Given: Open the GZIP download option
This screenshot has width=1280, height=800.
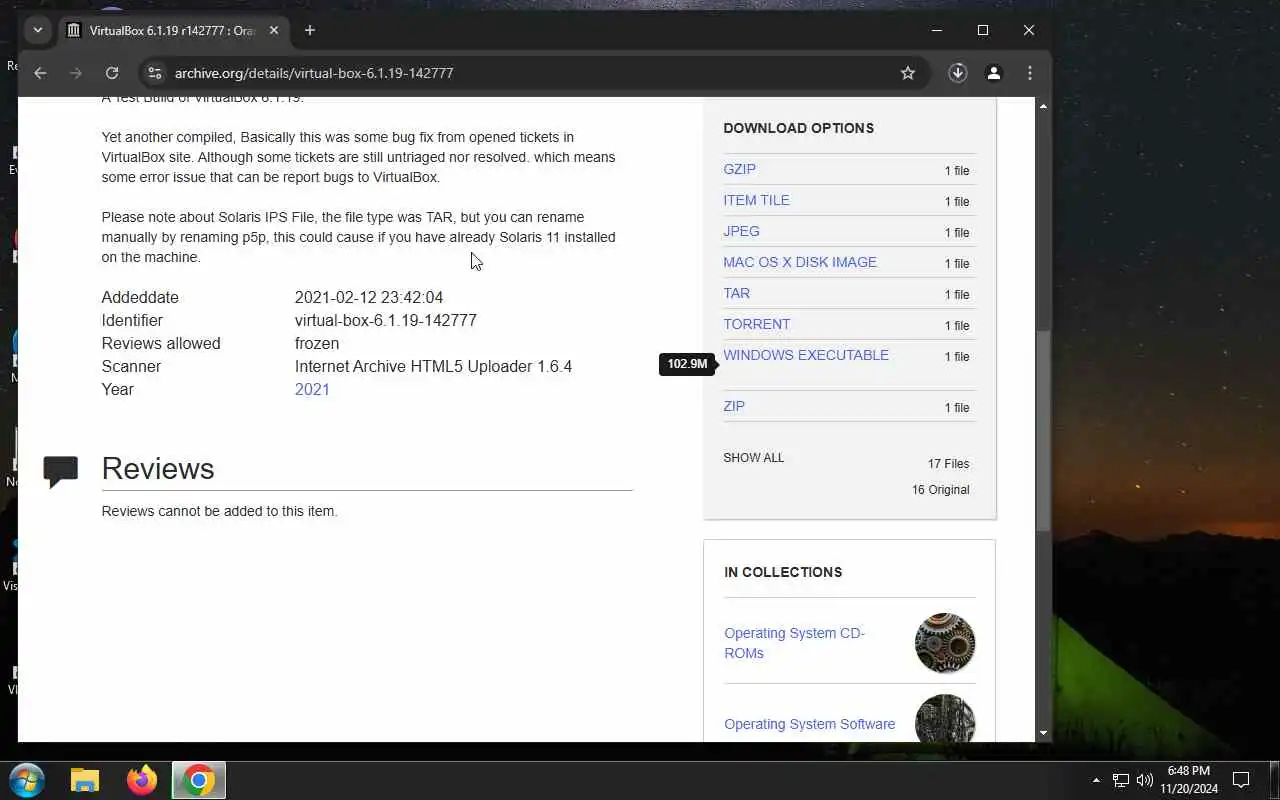Looking at the screenshot, I should [x=740, y=169].
